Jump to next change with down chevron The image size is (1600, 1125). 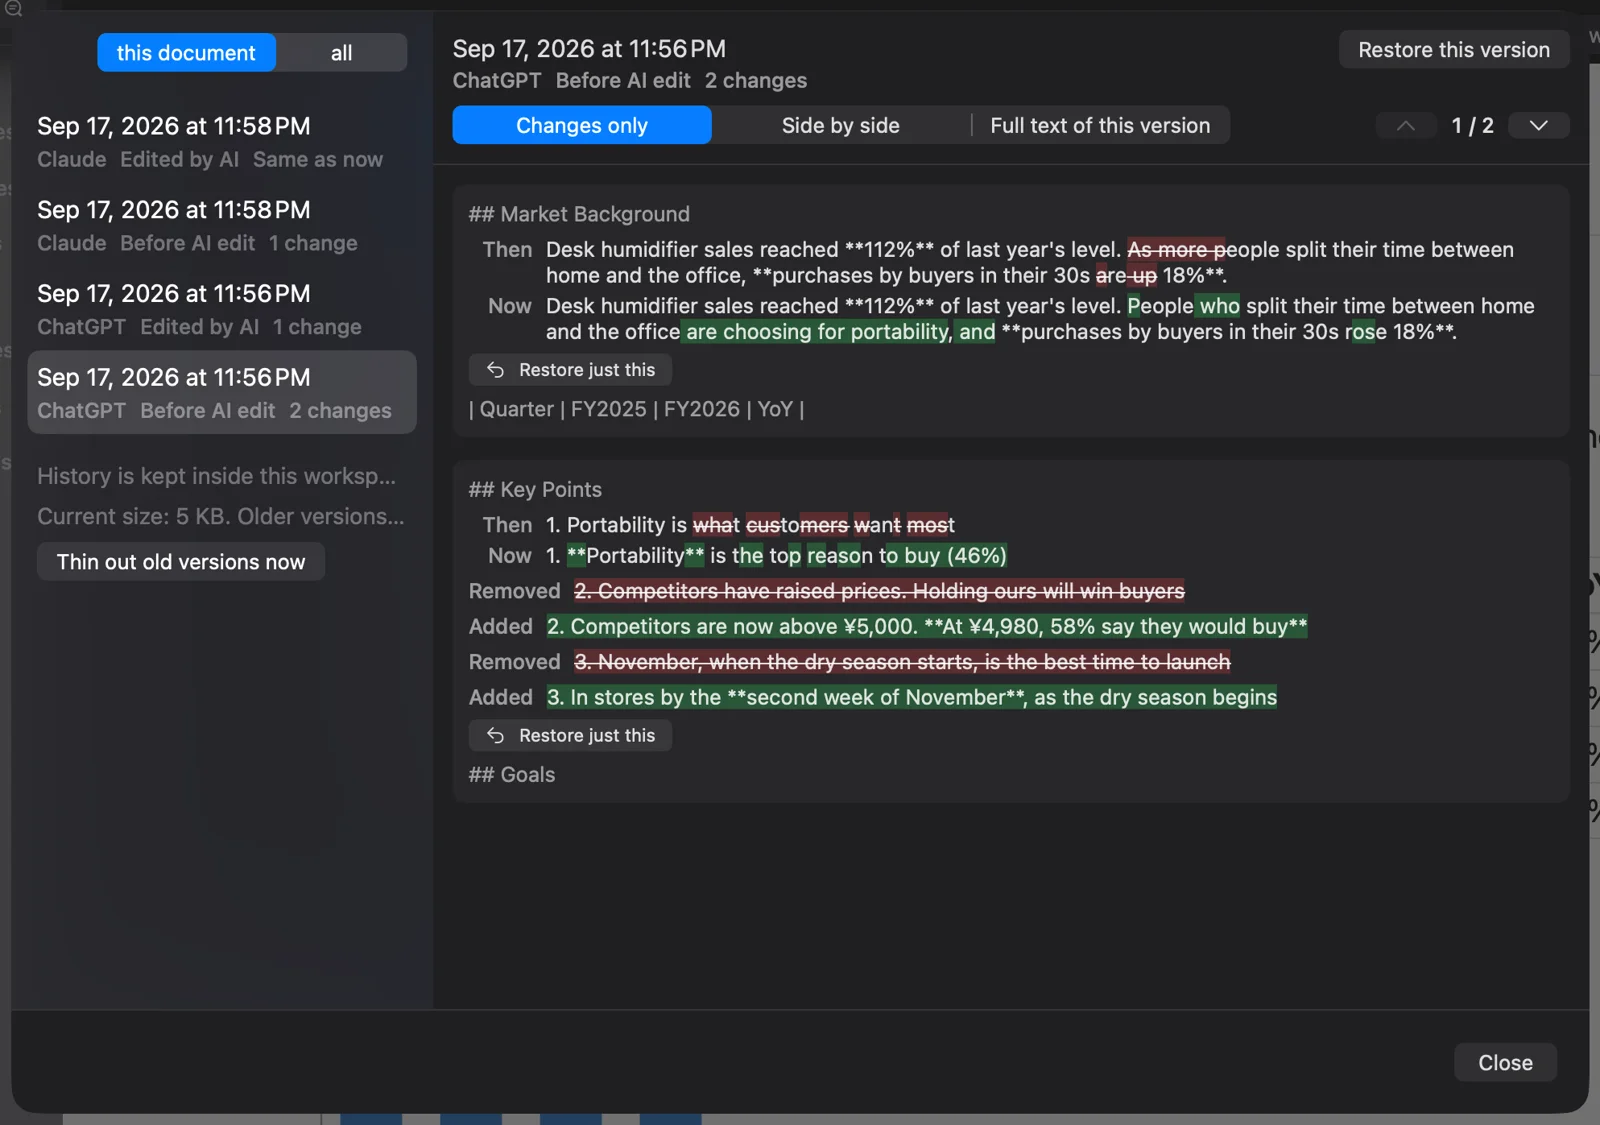tap(1538, 125)
